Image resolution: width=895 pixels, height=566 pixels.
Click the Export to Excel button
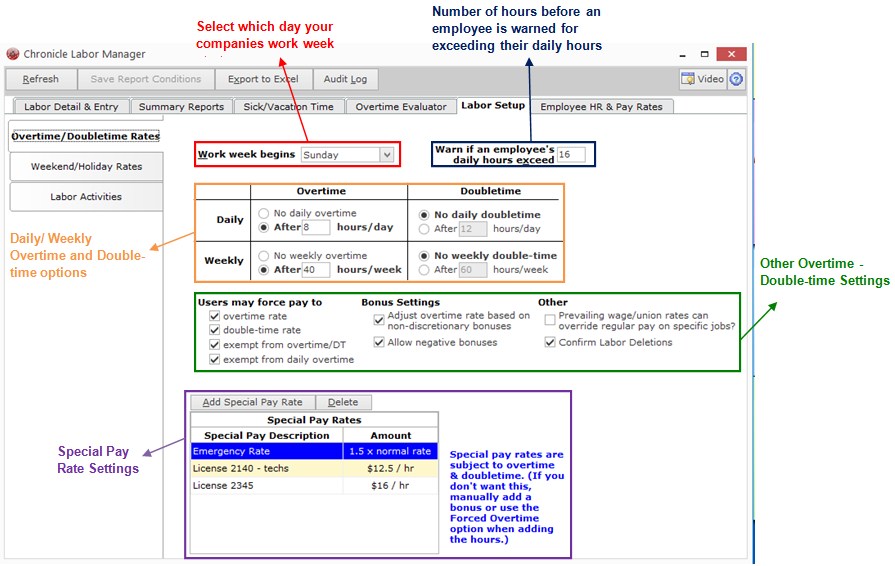(263, 79)
